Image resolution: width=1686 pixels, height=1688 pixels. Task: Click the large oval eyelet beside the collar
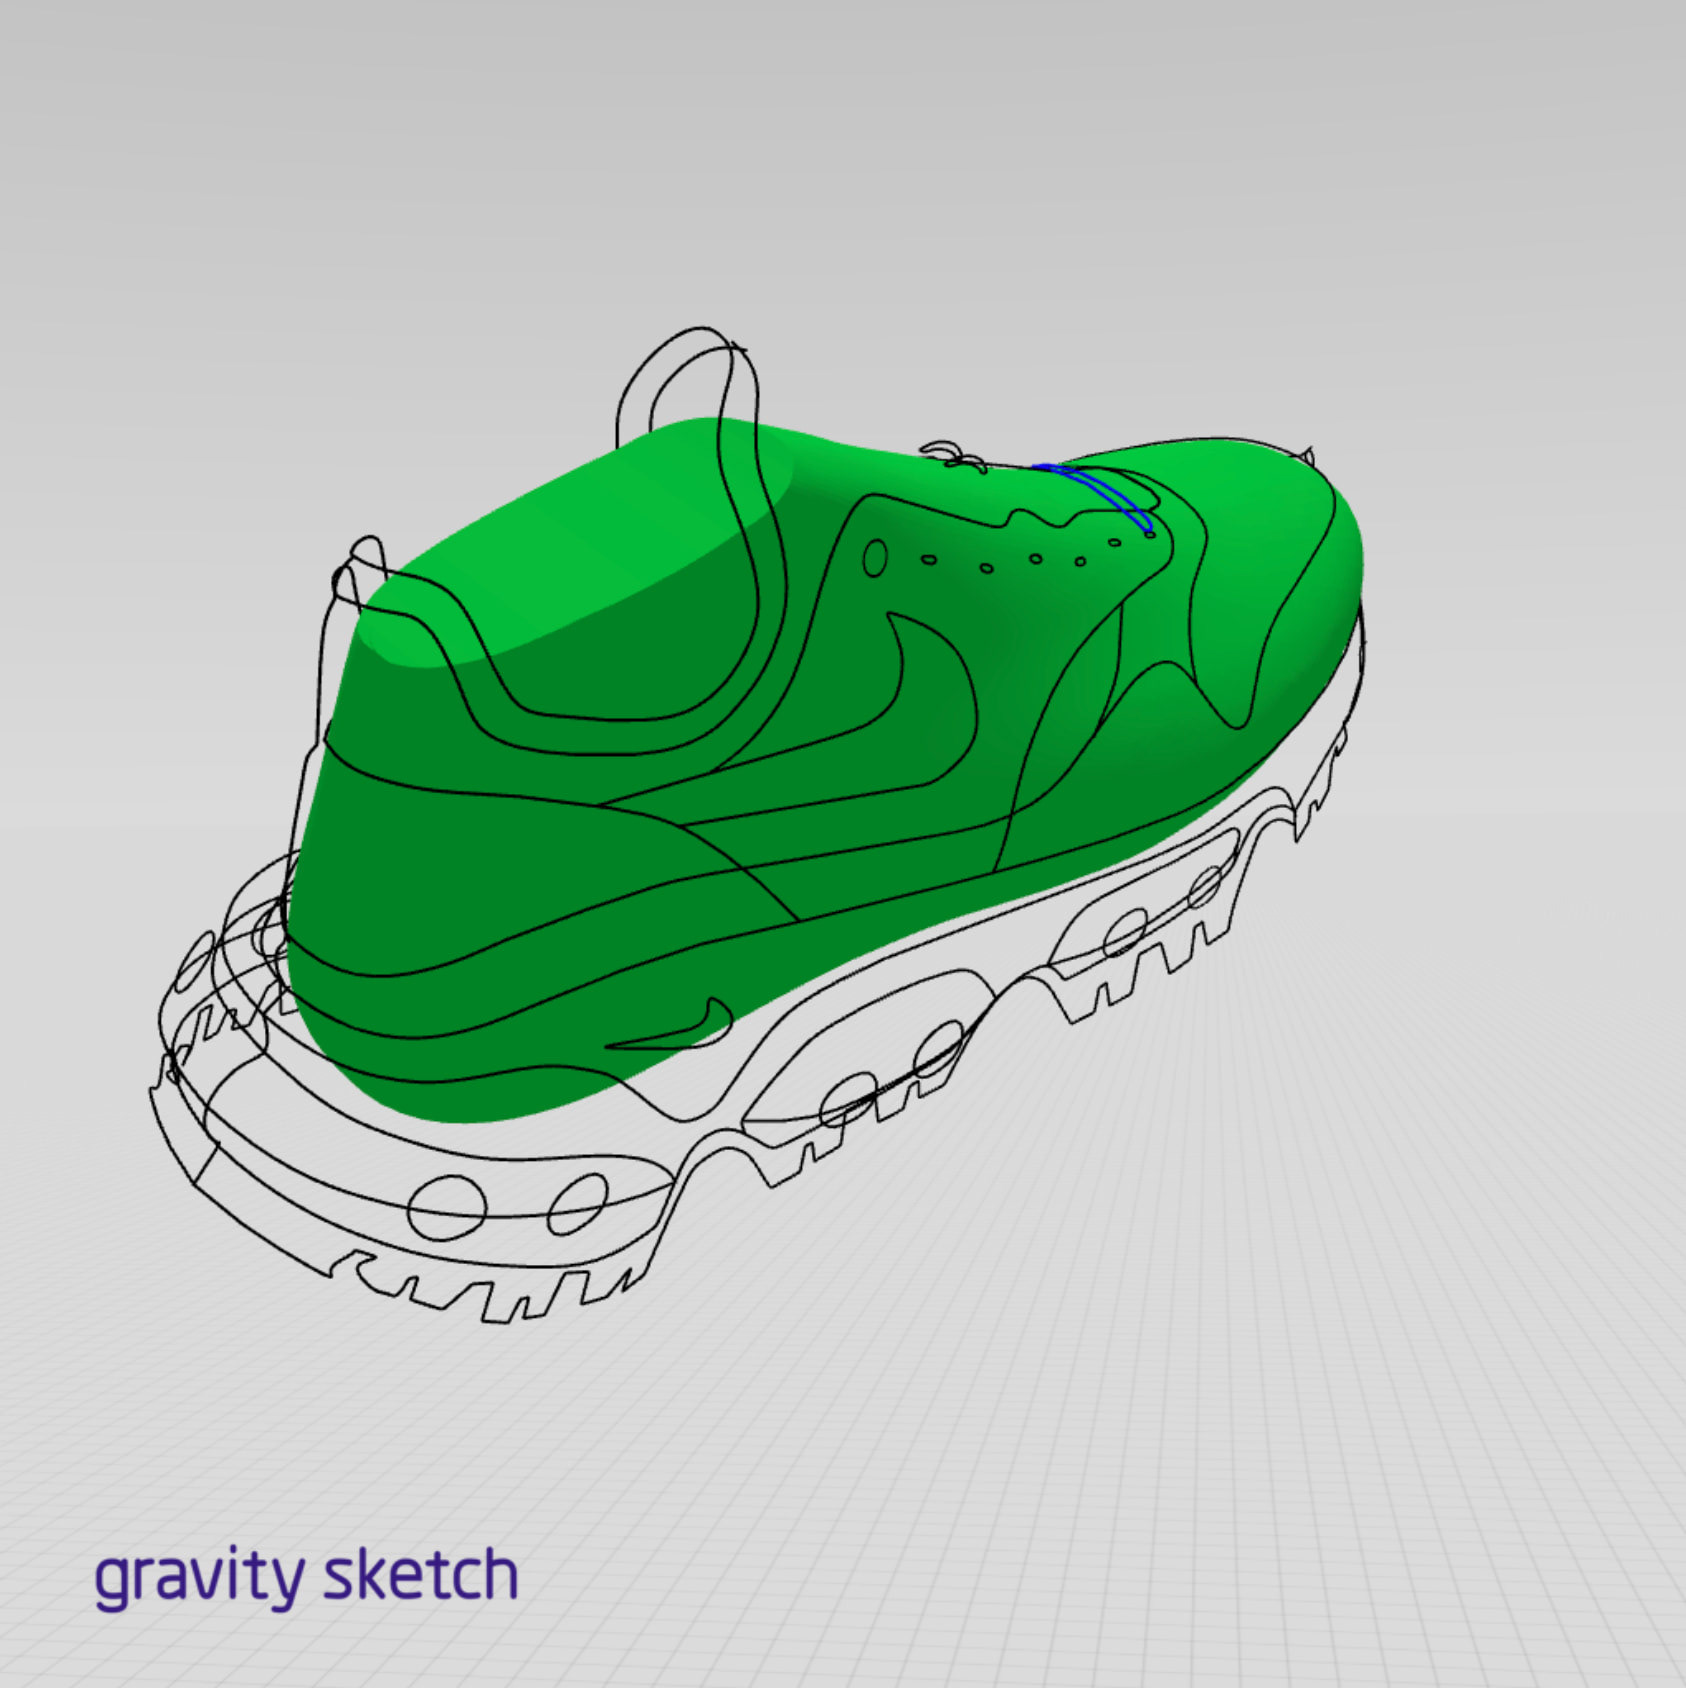click(874, 558)
